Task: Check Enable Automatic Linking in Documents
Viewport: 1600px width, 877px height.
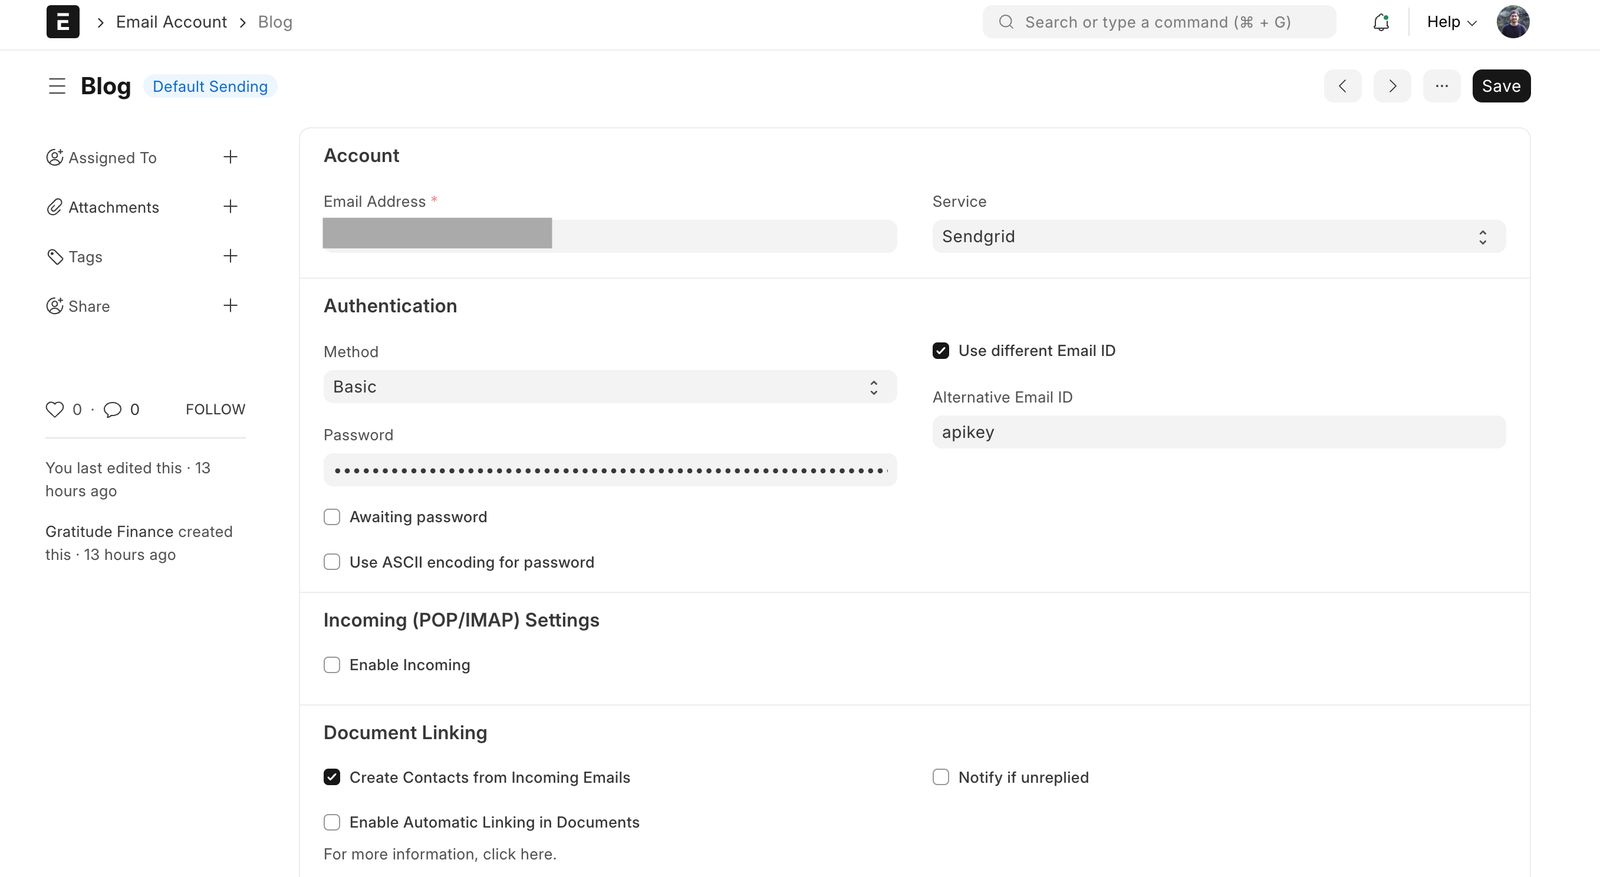Action: (332, 822)
